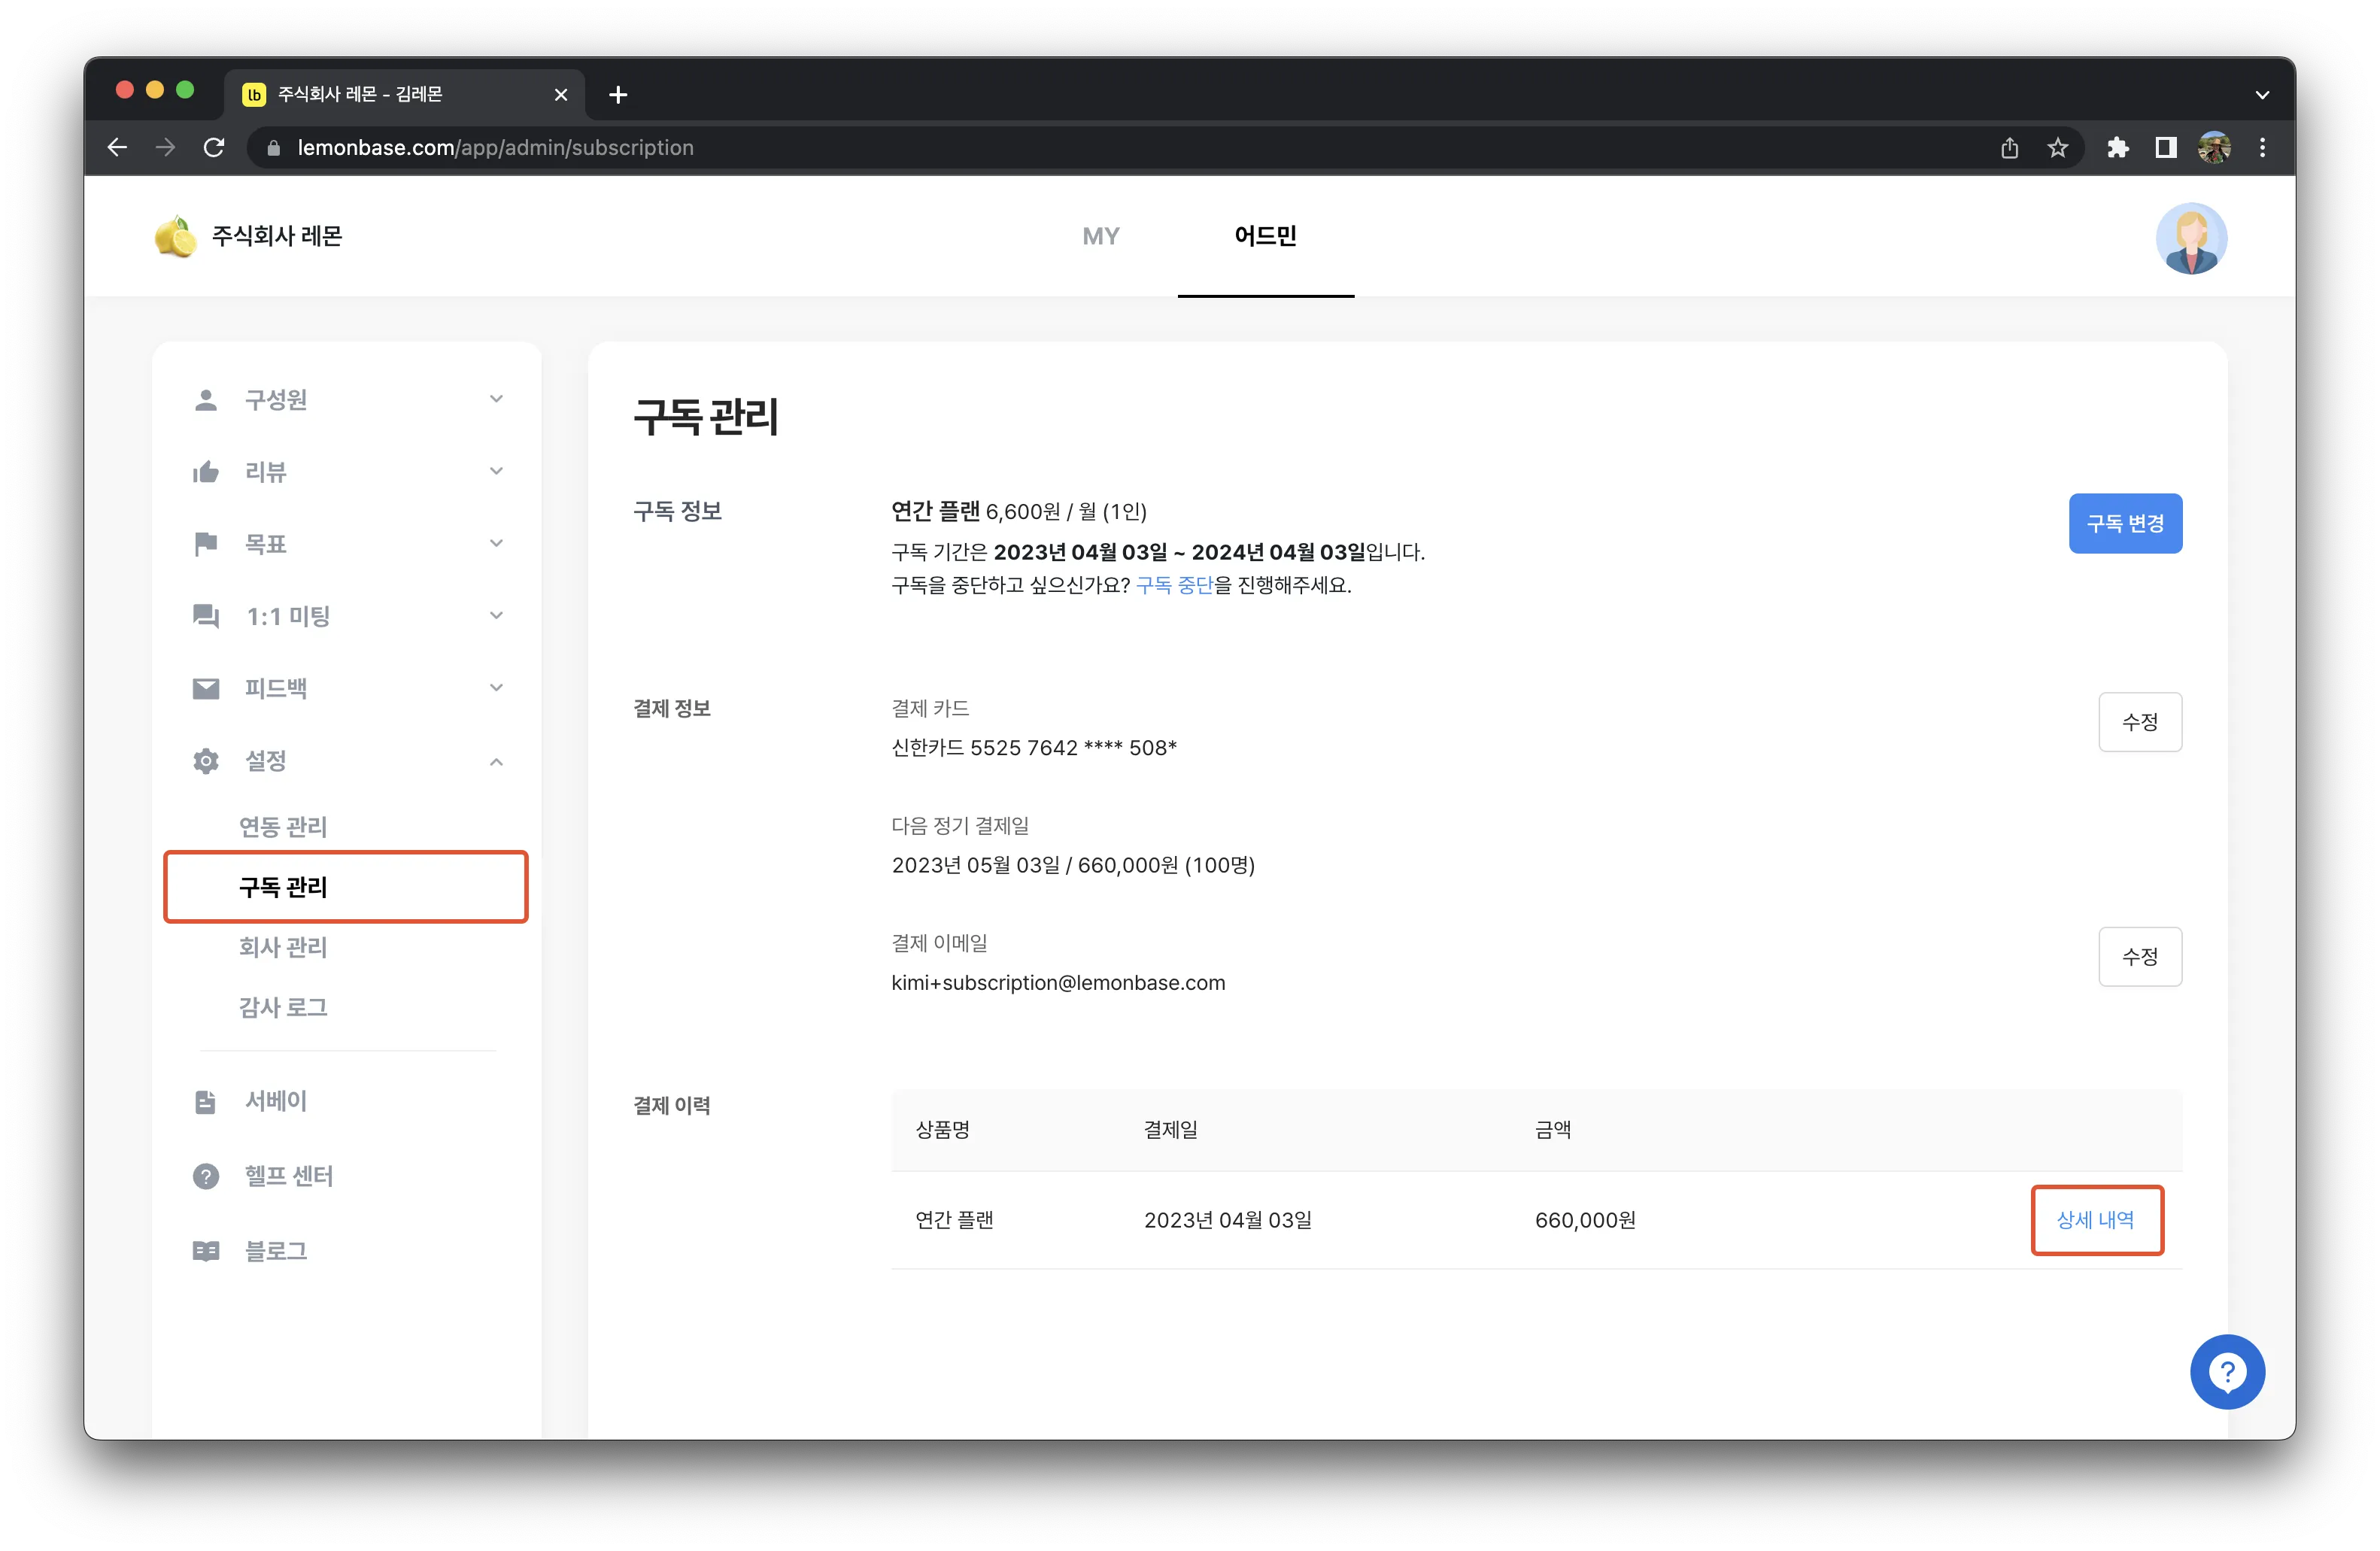
Task: Switch to the MY tab
Action: (1100, 236)
